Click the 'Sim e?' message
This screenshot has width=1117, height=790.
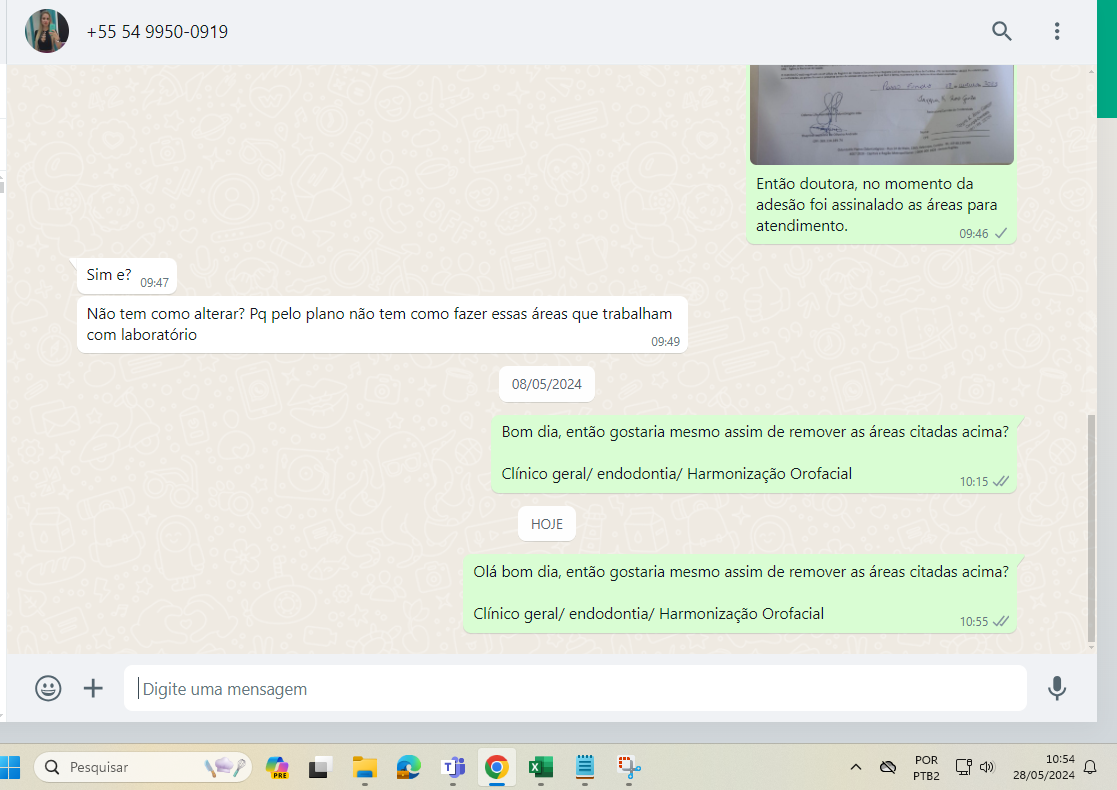[x=127, y=276]
